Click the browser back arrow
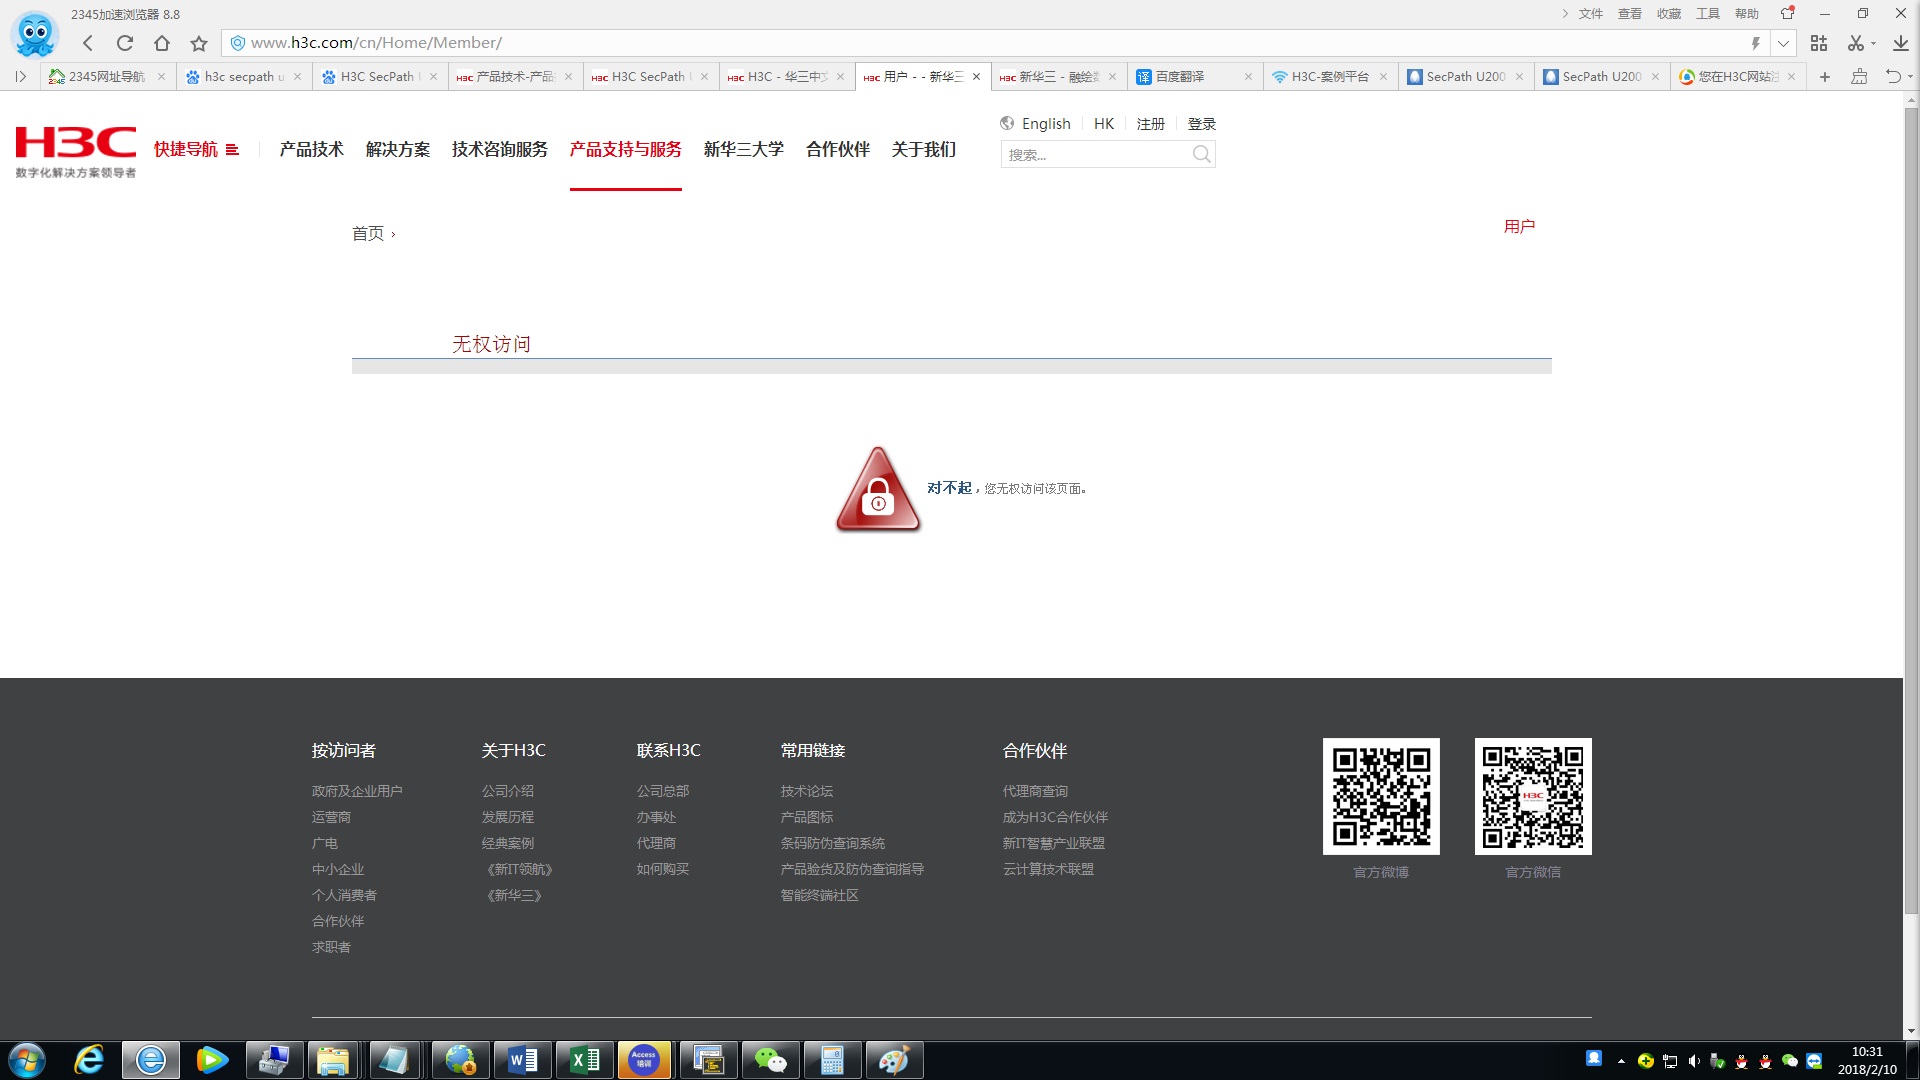 coord(88,43)
